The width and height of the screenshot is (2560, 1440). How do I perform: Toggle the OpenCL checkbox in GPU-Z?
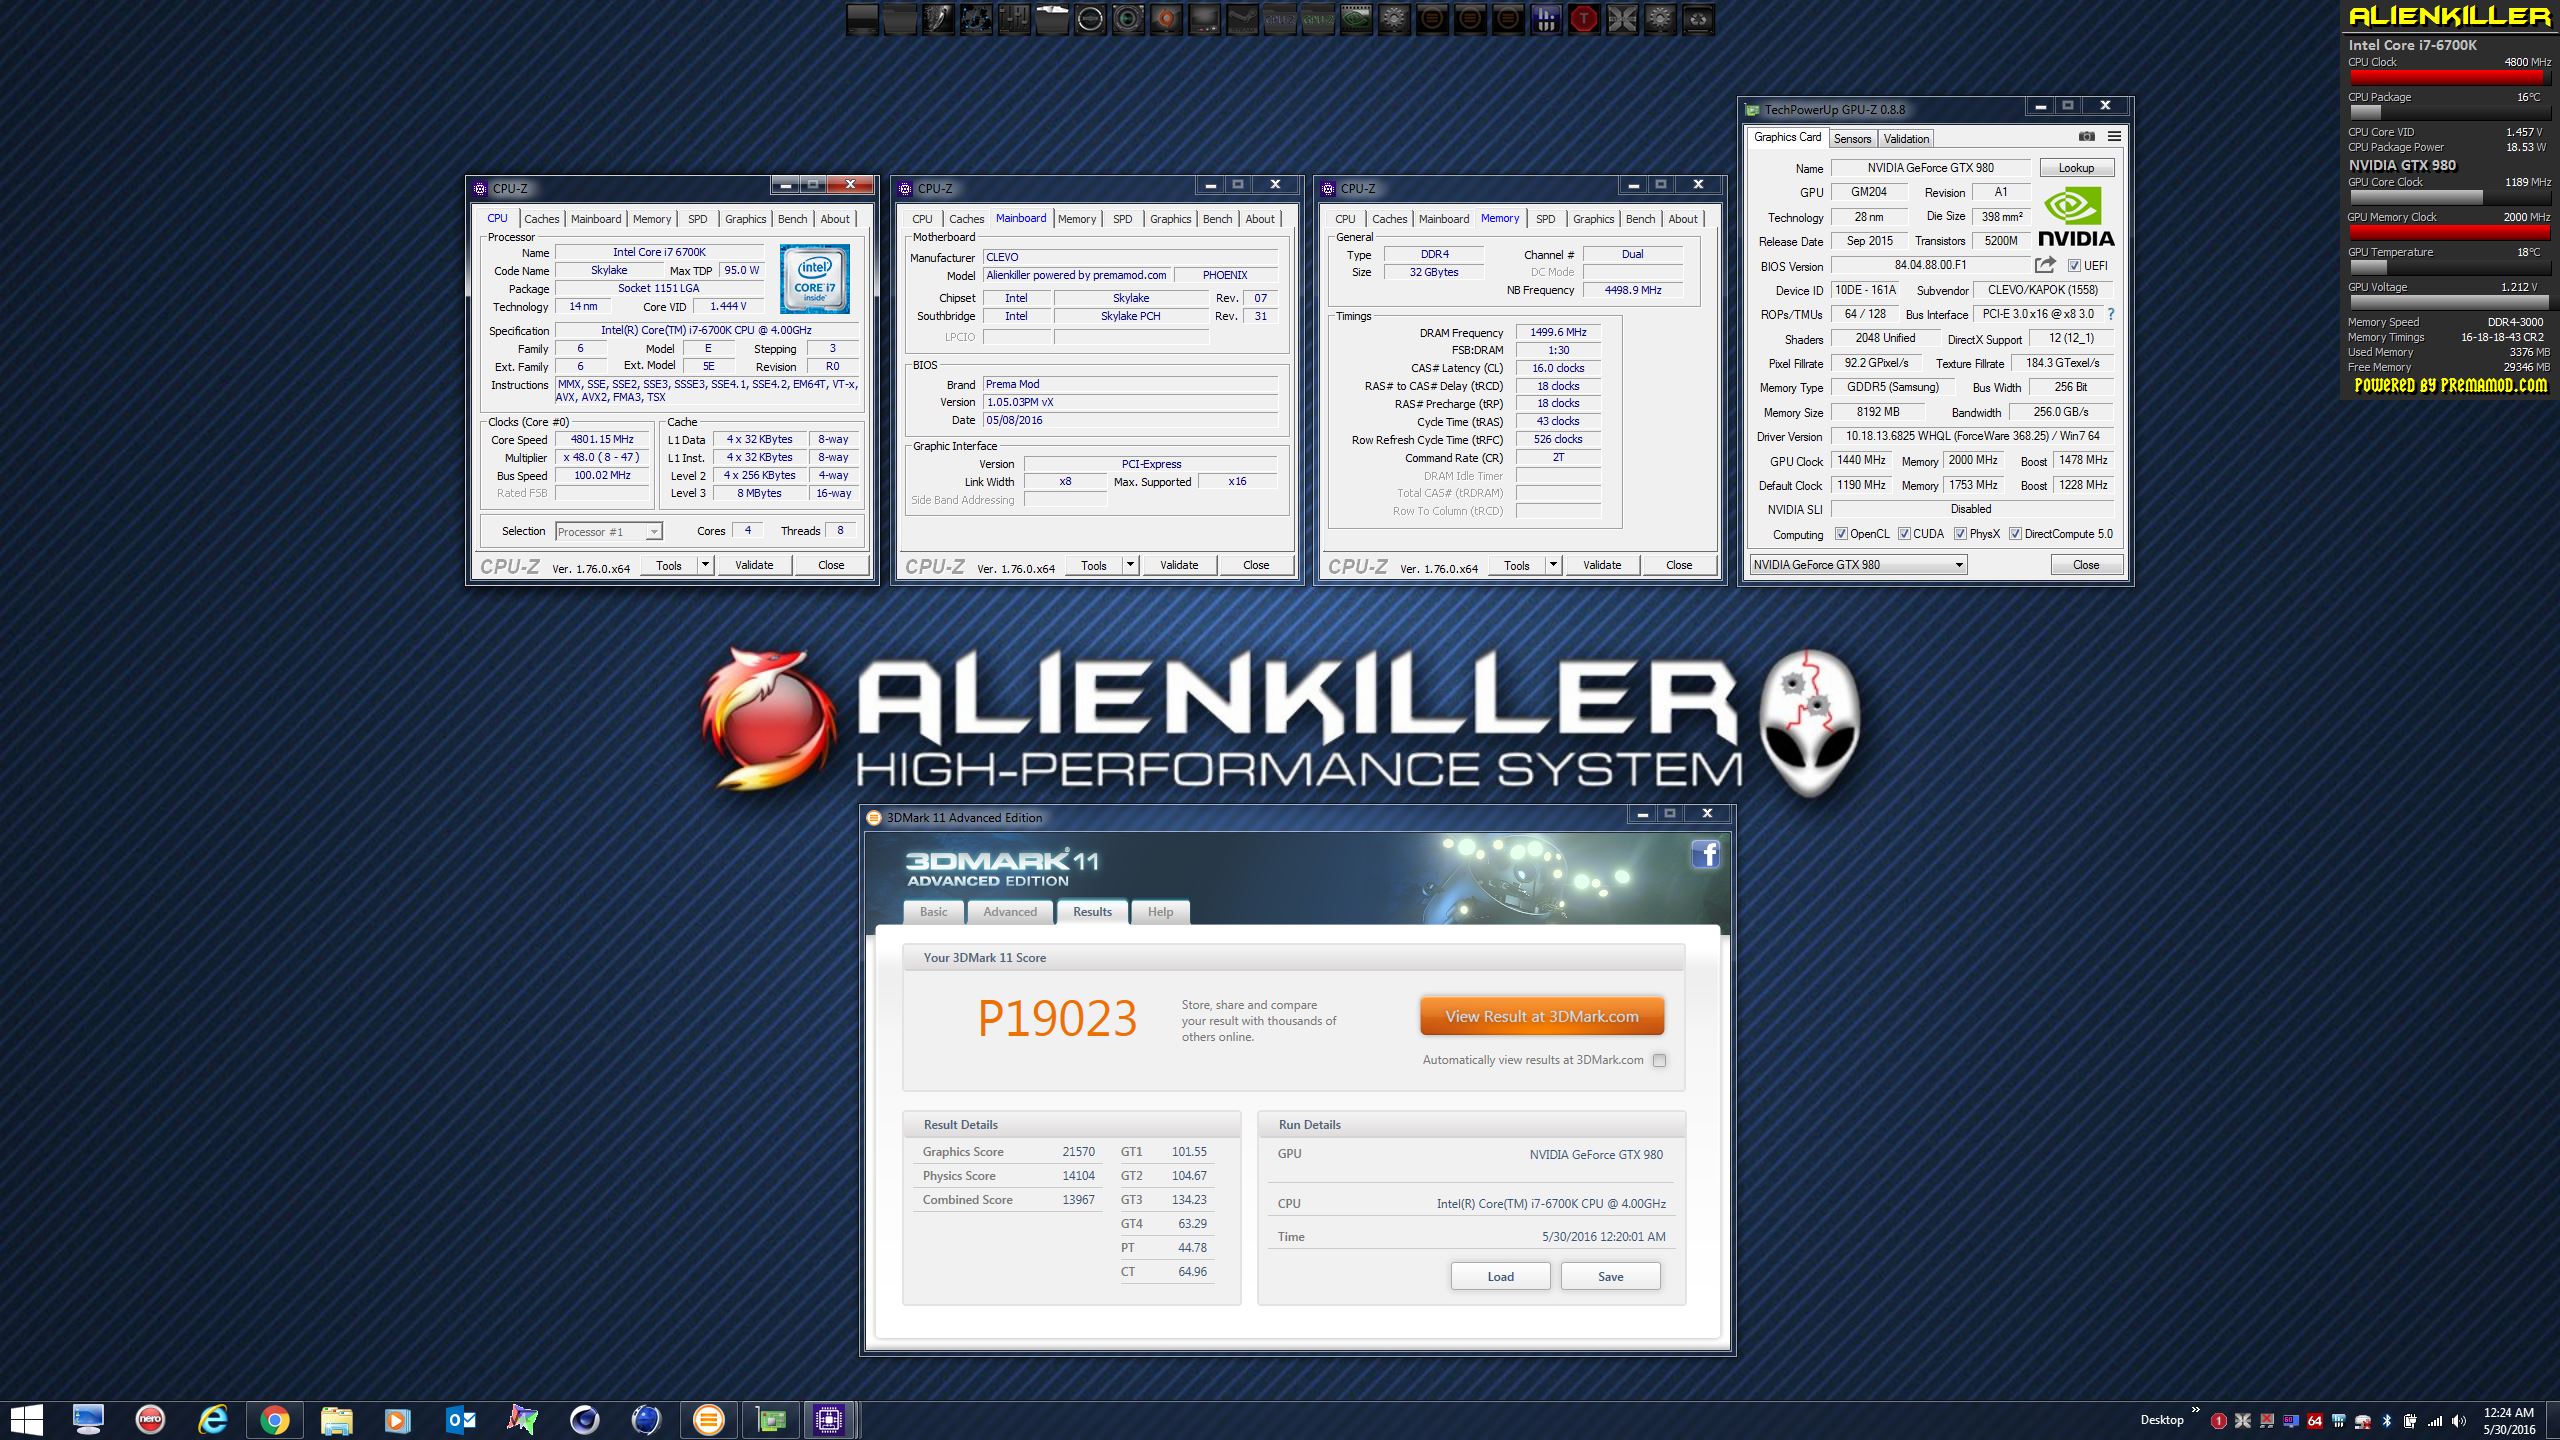tap(1840, 534)
